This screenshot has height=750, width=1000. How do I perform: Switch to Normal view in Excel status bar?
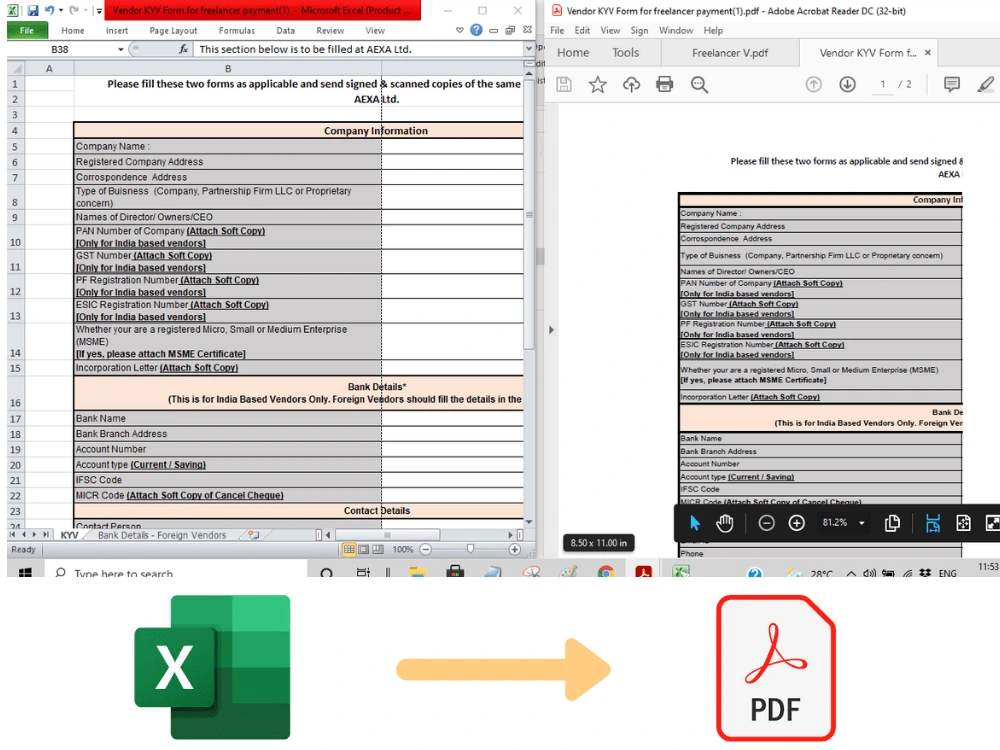click(x=349, y=549)
